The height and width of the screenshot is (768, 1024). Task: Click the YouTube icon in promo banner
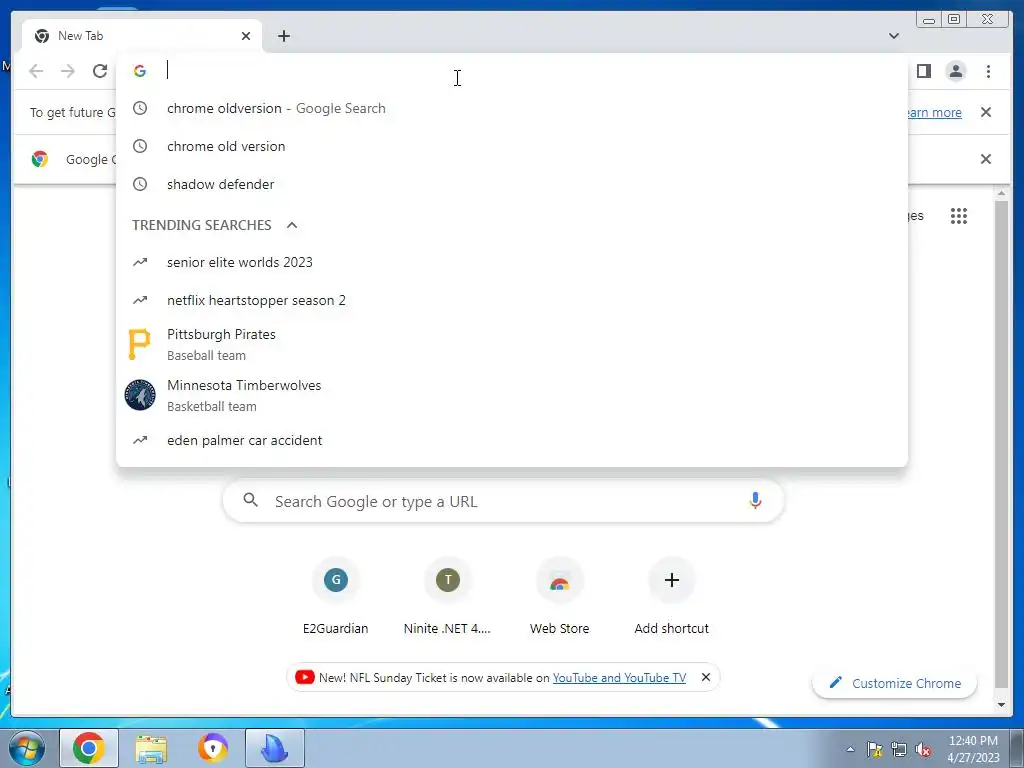point(304,677)
